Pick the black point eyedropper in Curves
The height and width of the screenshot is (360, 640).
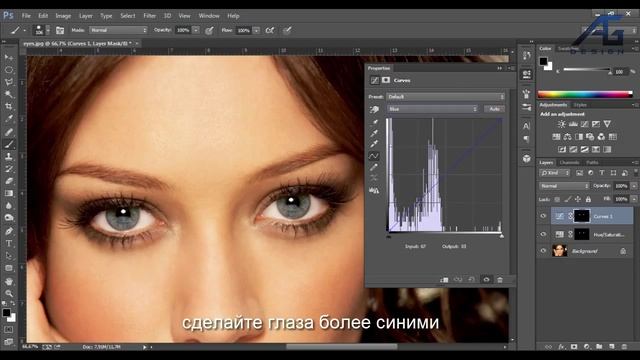[x=374, y=122]
